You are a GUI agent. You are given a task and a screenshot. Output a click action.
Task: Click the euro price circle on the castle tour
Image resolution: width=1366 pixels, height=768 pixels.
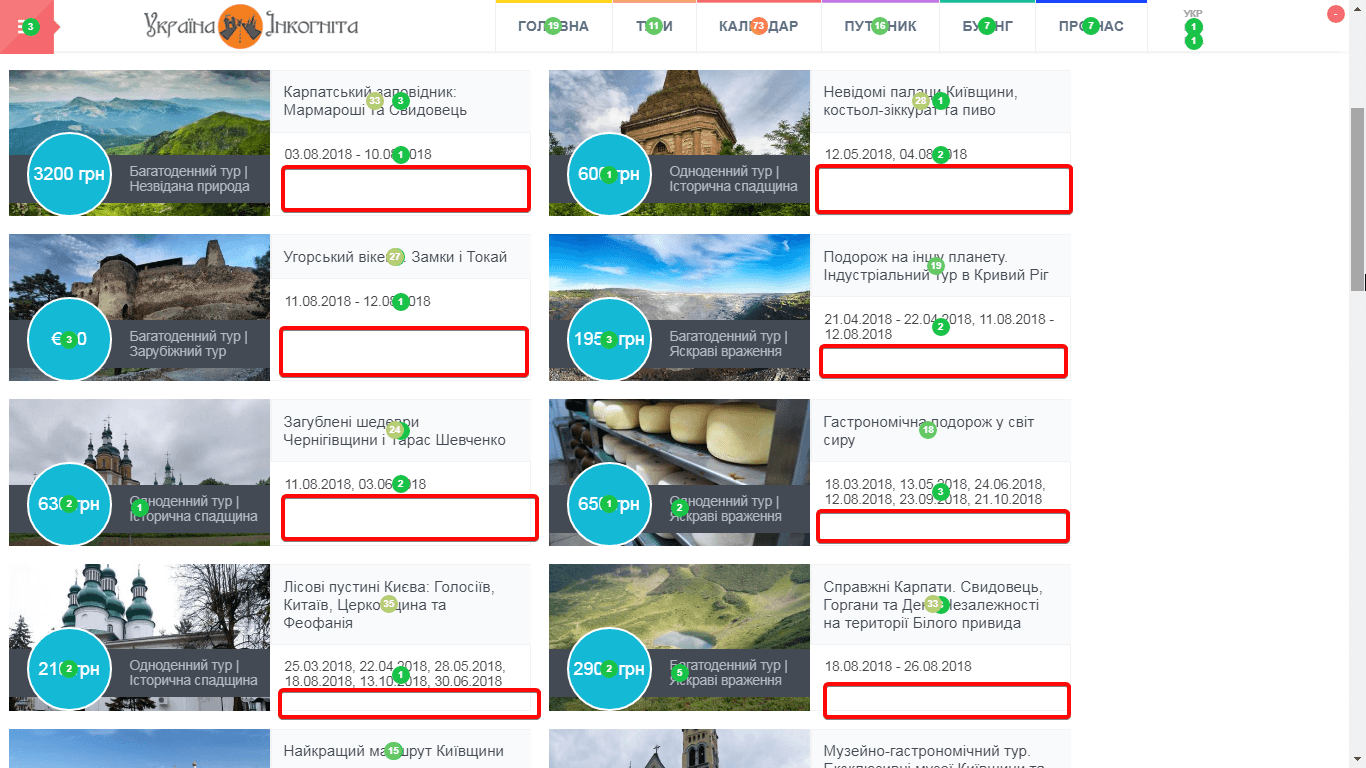(69, 339)
